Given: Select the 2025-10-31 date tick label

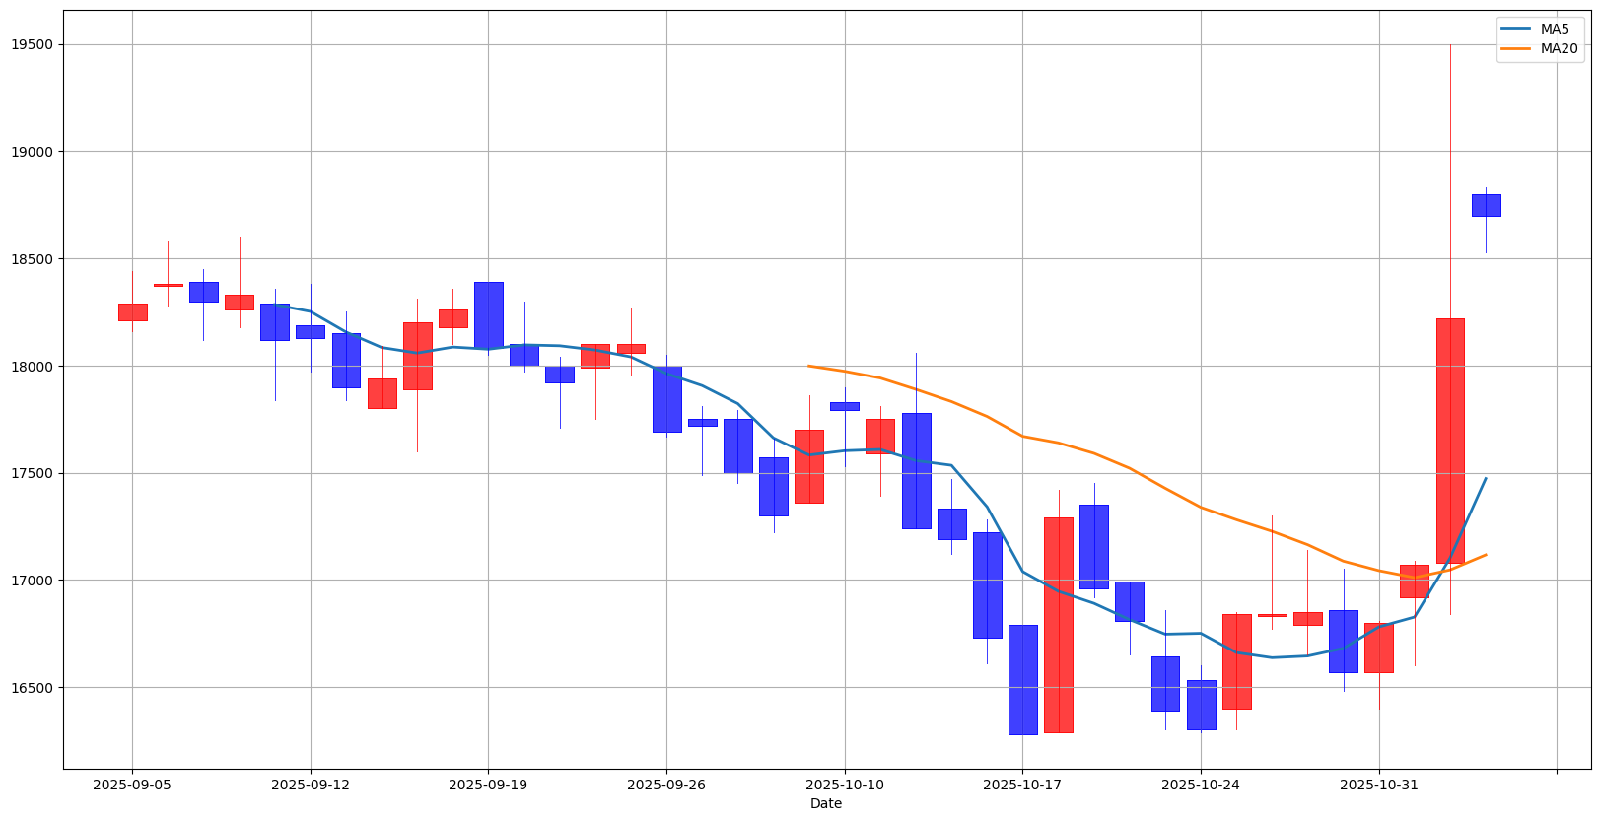Looking at the screenshot, I should (x=1378, y=785).
